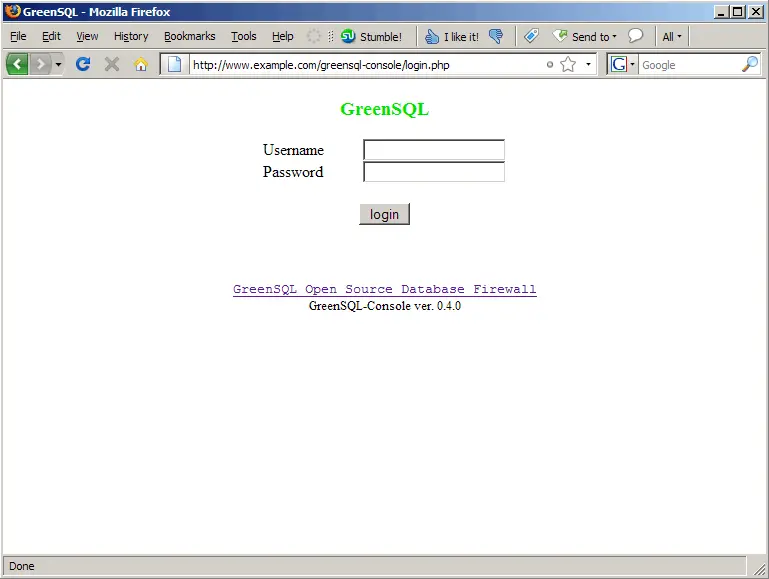Screen dimensions: 769x579
Task: Open the Bookmarks menu
Action: coord(189,36)
